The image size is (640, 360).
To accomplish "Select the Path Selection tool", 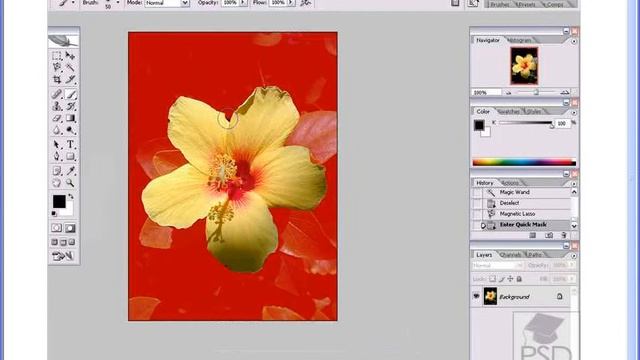I will pos(57,144).
